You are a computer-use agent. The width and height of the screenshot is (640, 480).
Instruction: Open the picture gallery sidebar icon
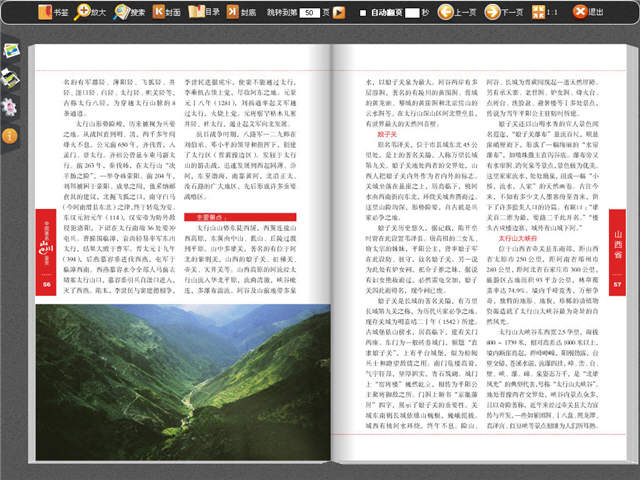coord(11,51)
